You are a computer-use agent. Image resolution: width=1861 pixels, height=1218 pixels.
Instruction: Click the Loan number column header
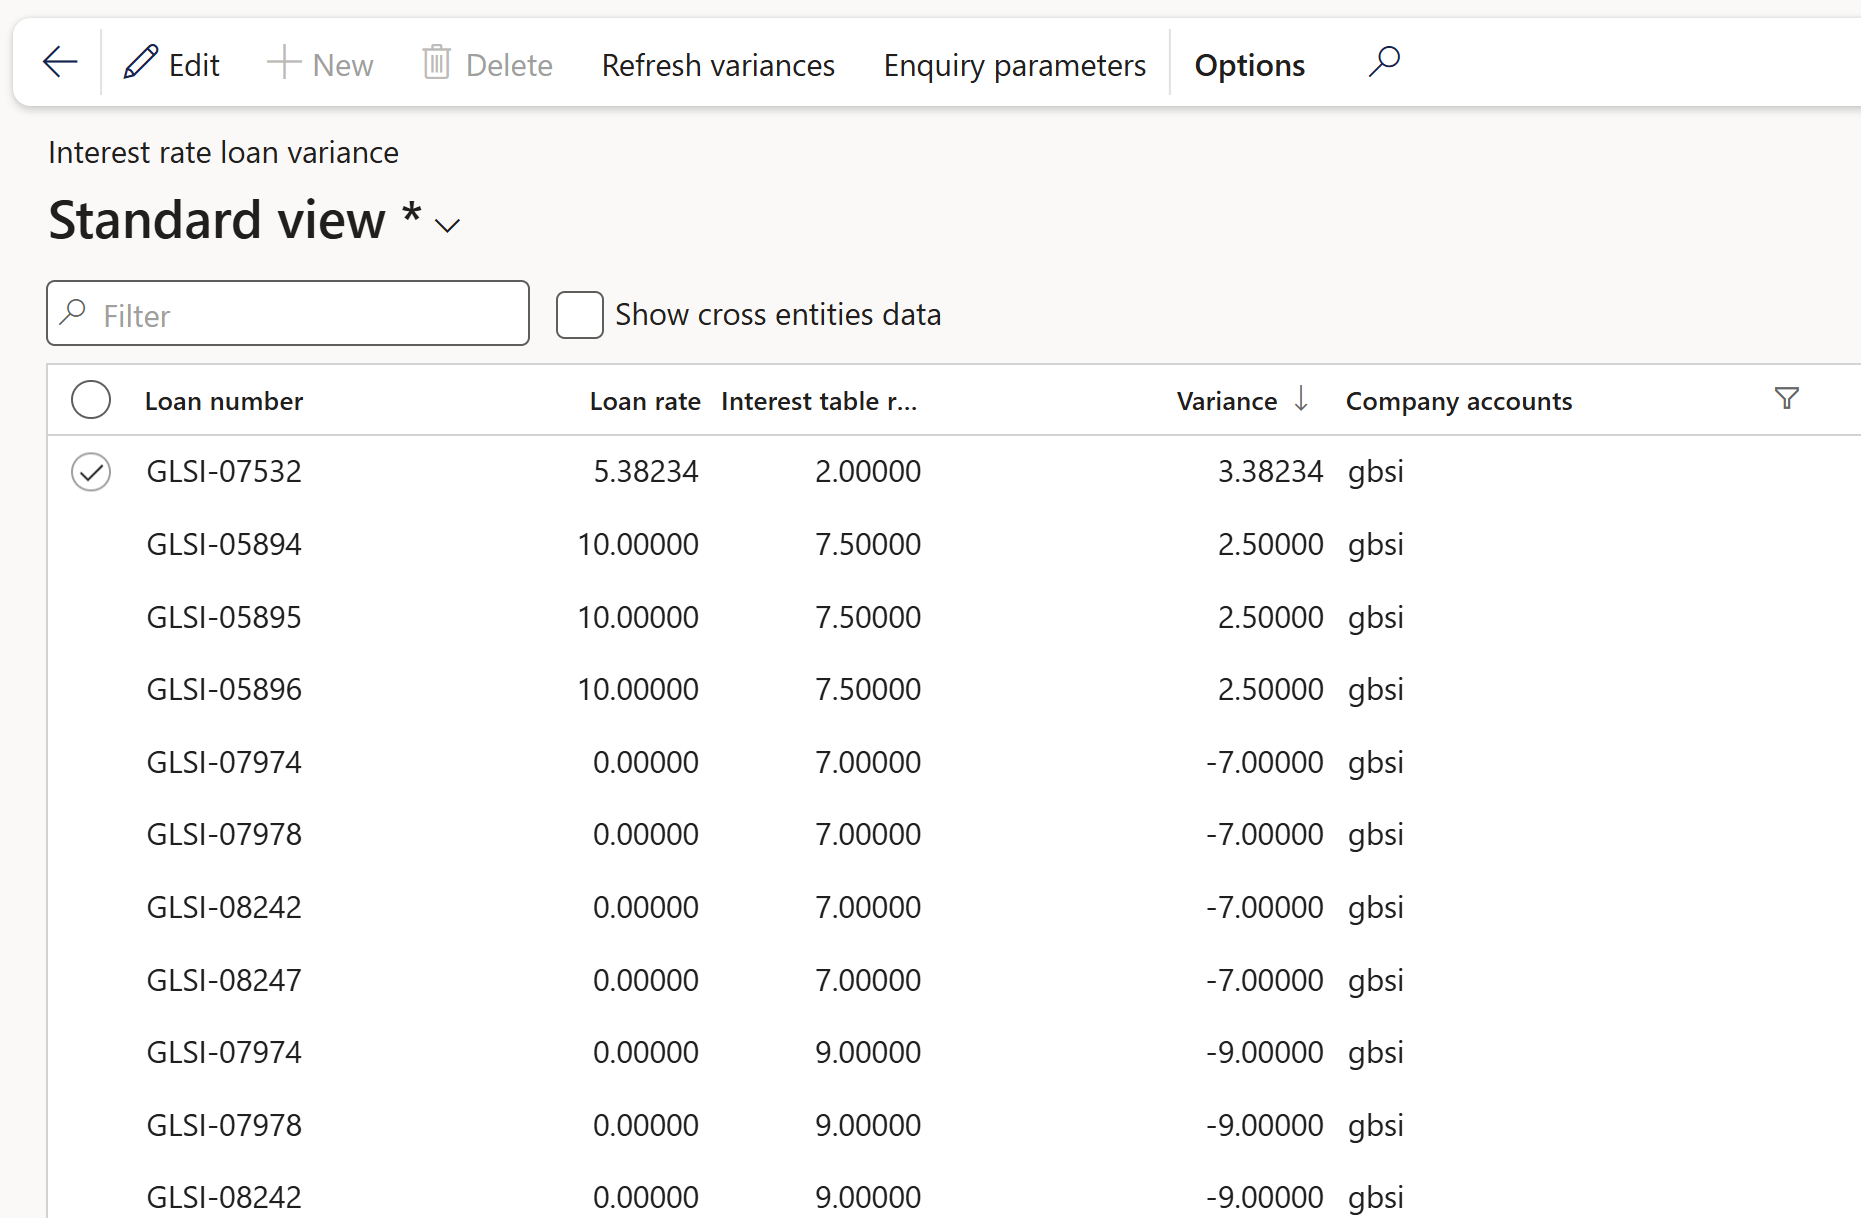click(224, 401)
